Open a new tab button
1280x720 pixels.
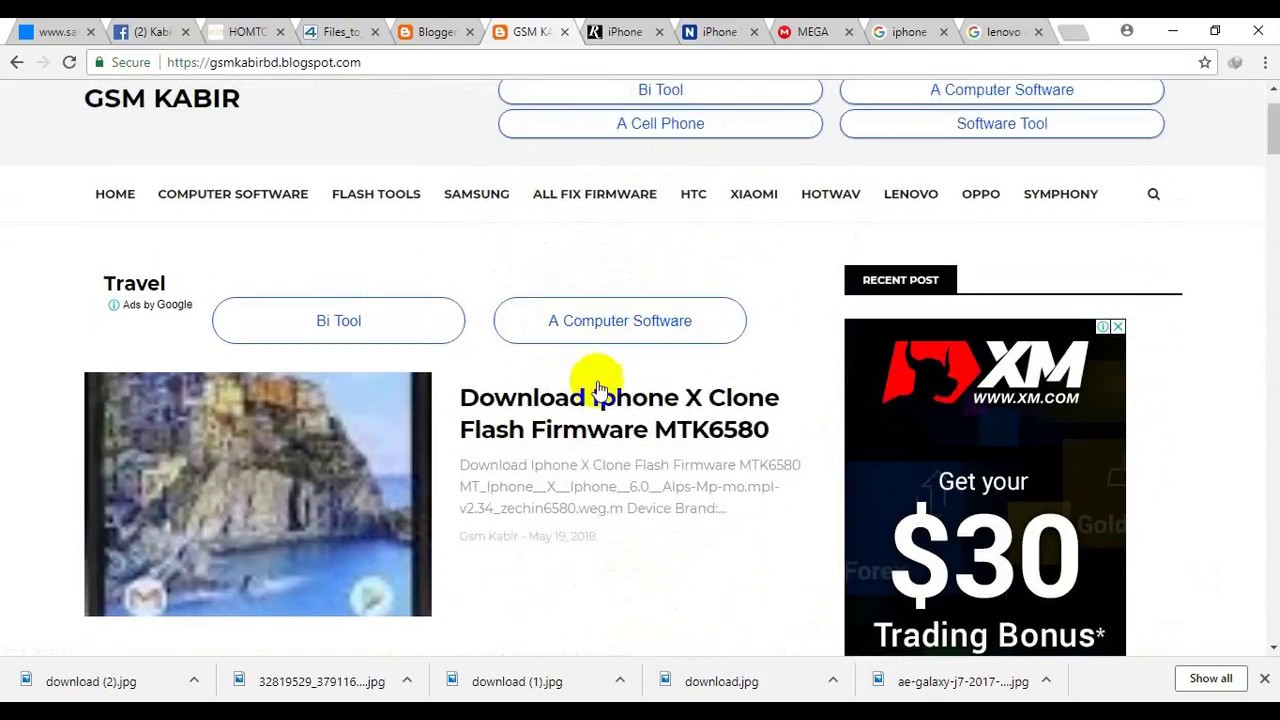click(1073, 32)
